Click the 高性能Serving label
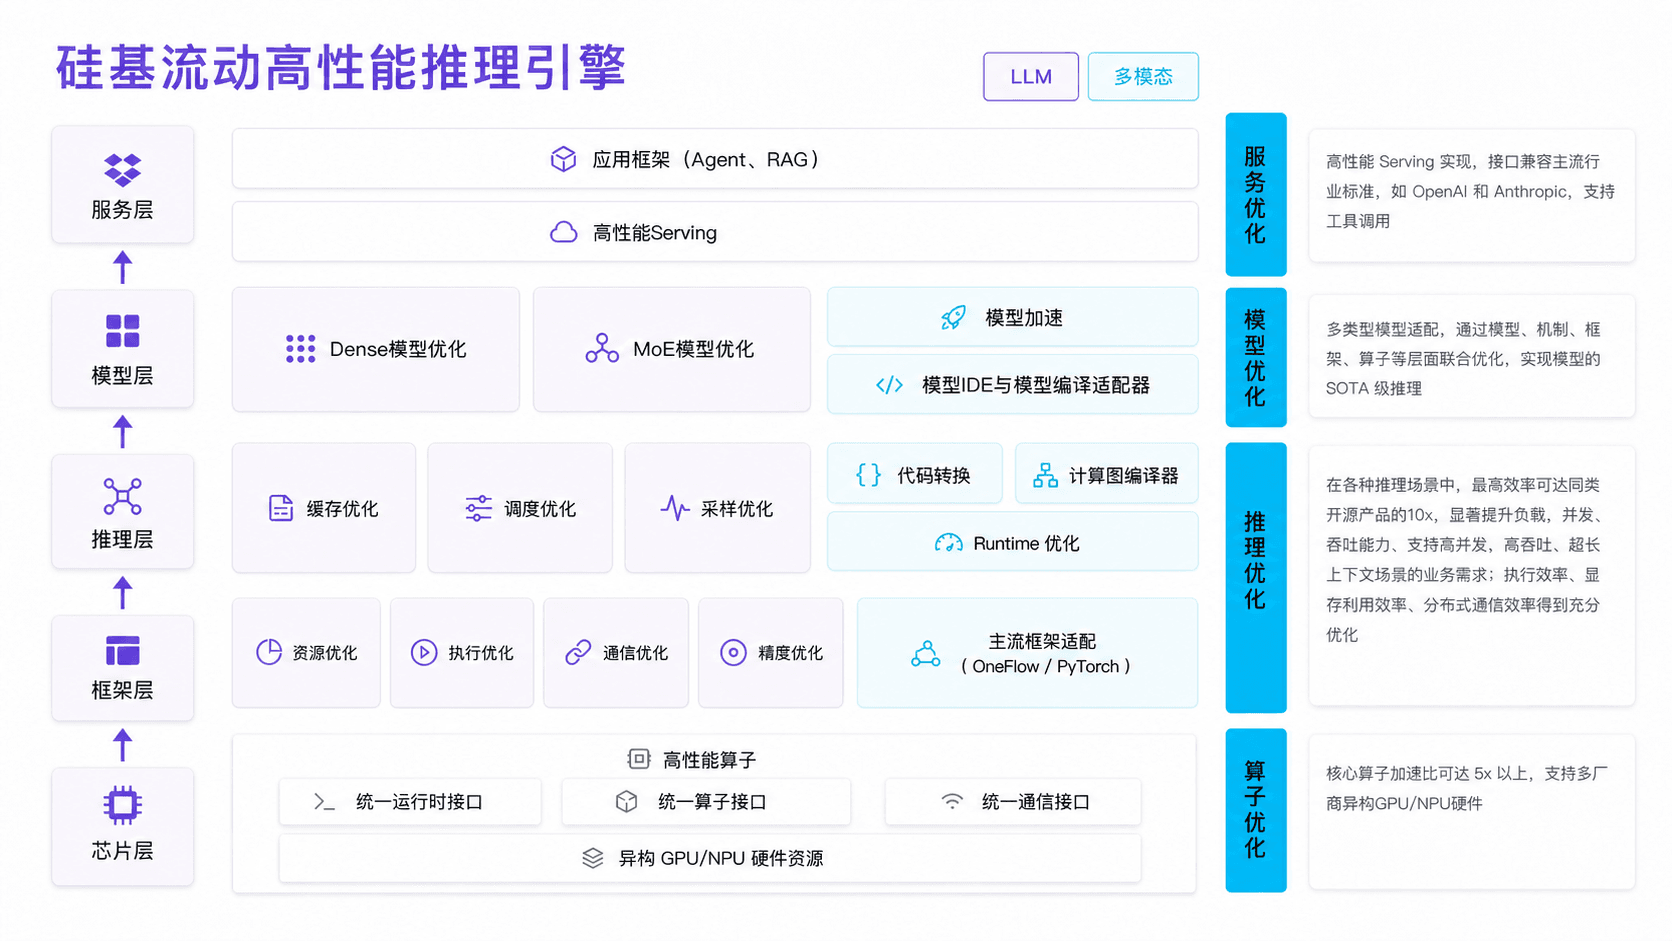The height and width of the screenshot is (941, 1672). 655,233
